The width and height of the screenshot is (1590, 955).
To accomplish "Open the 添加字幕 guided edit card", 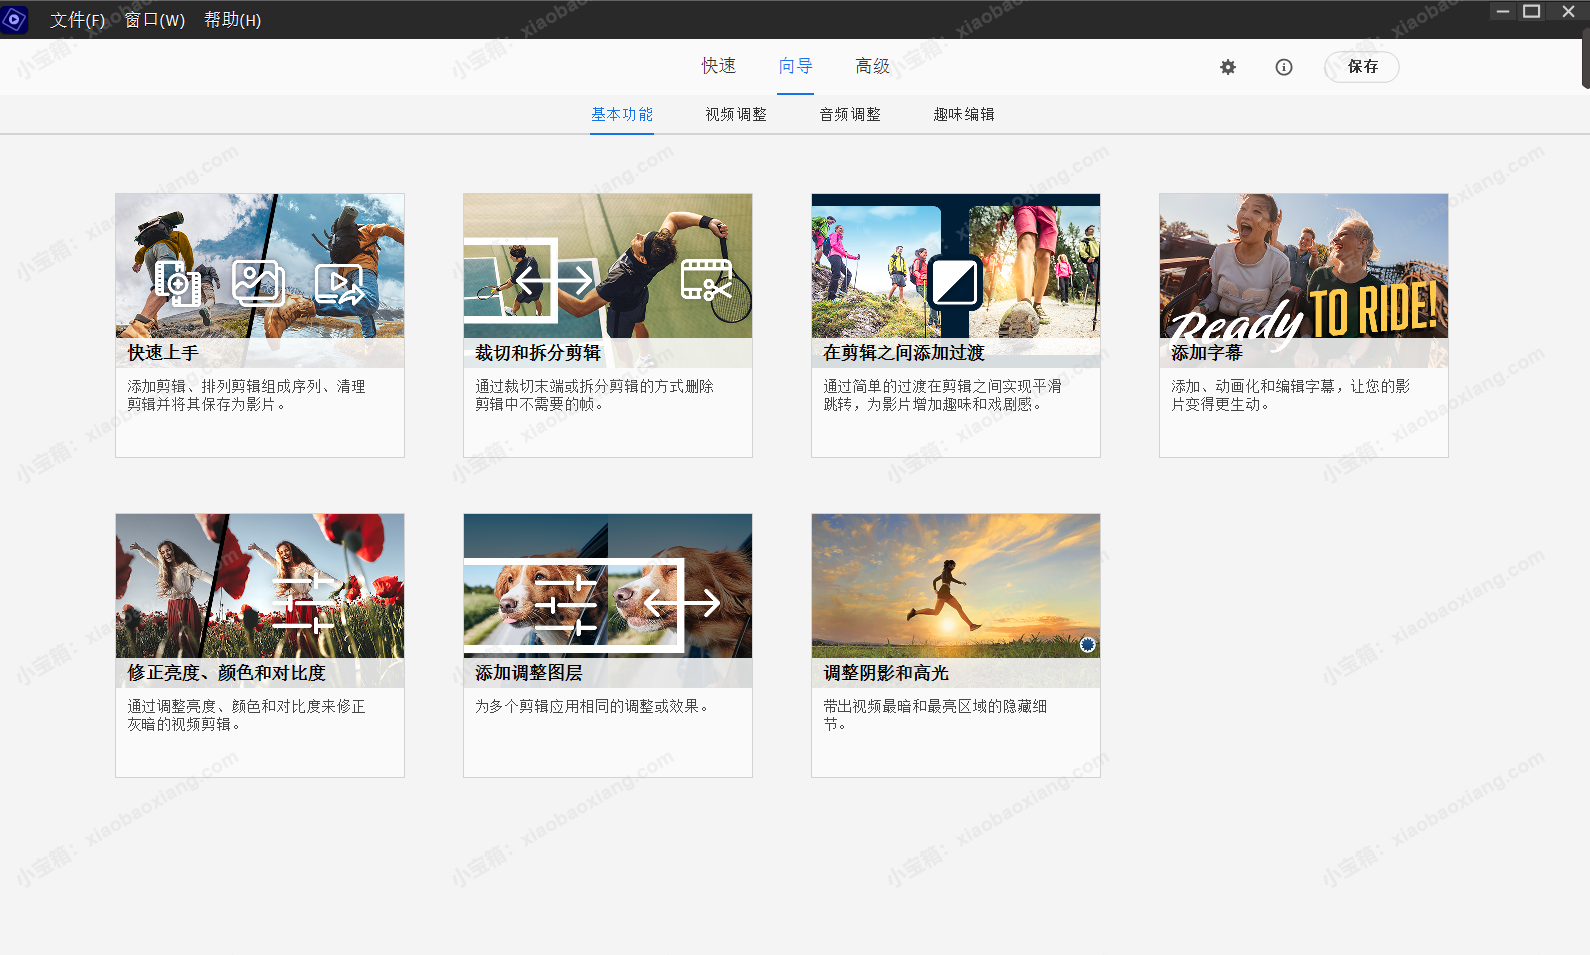I will pos(1302,325).
